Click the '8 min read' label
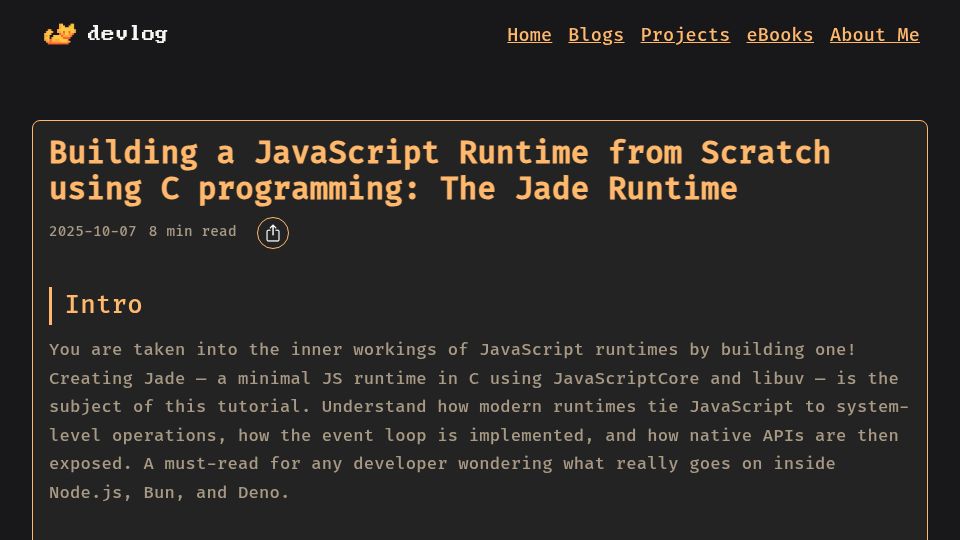 coord(192,231)
